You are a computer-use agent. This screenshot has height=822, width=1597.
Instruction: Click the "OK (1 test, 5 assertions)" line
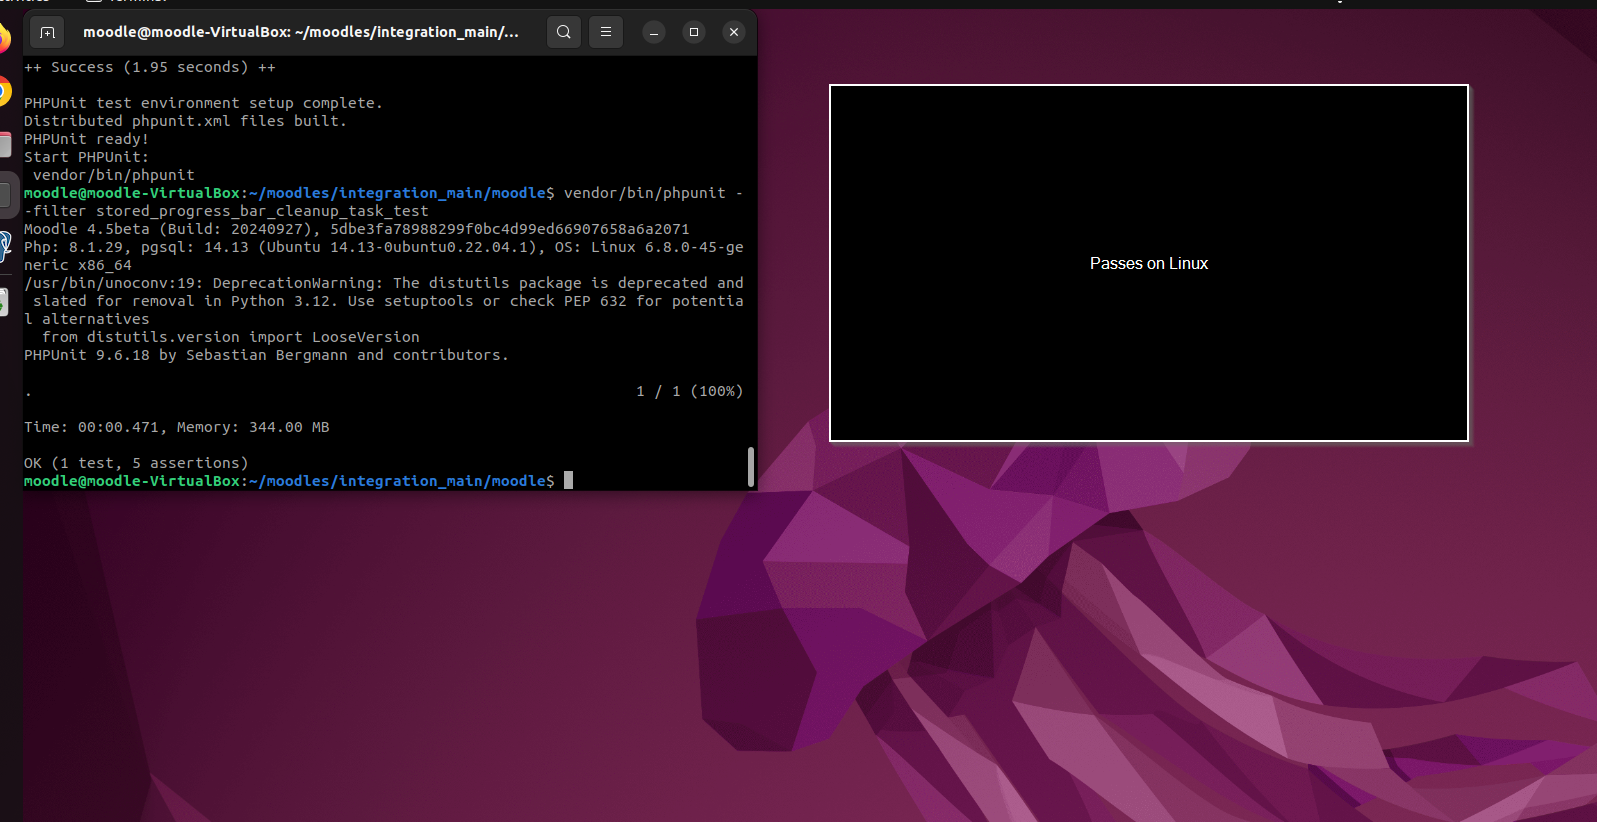click(136, 463)
